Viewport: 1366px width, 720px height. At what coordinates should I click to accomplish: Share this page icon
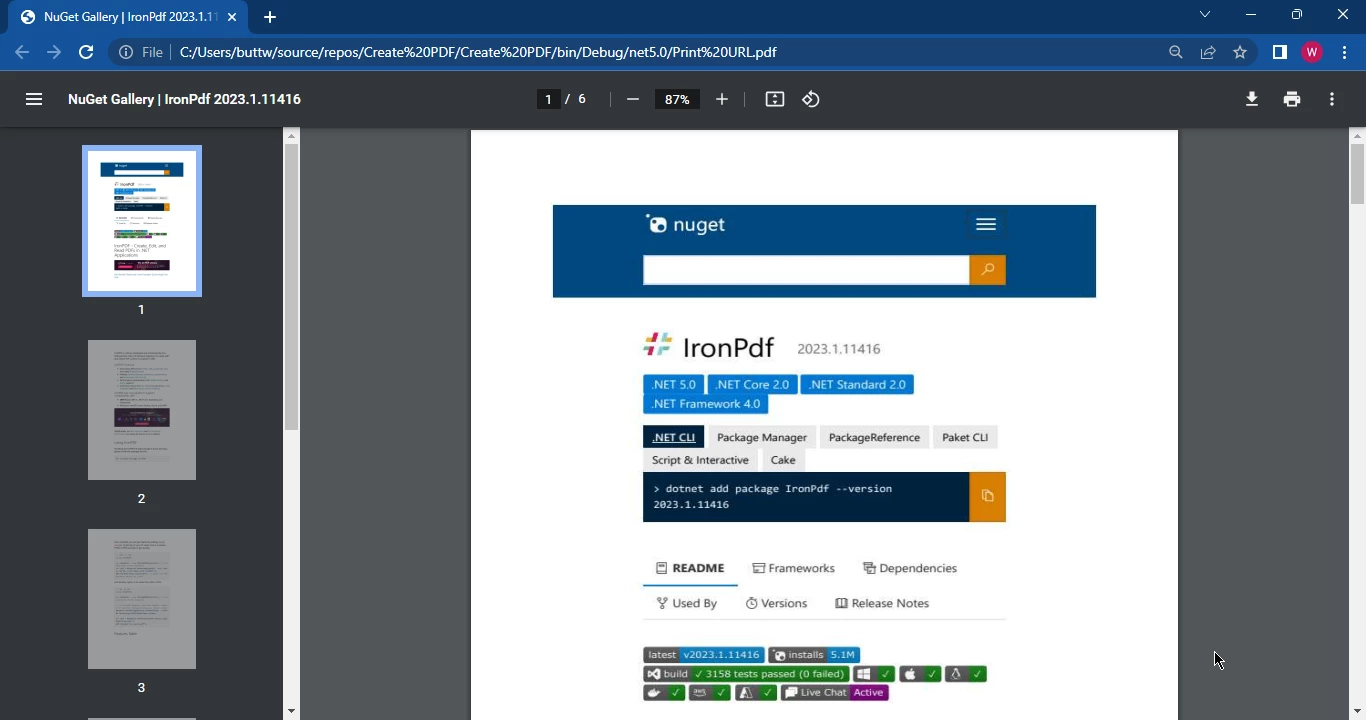point(1208,52)
